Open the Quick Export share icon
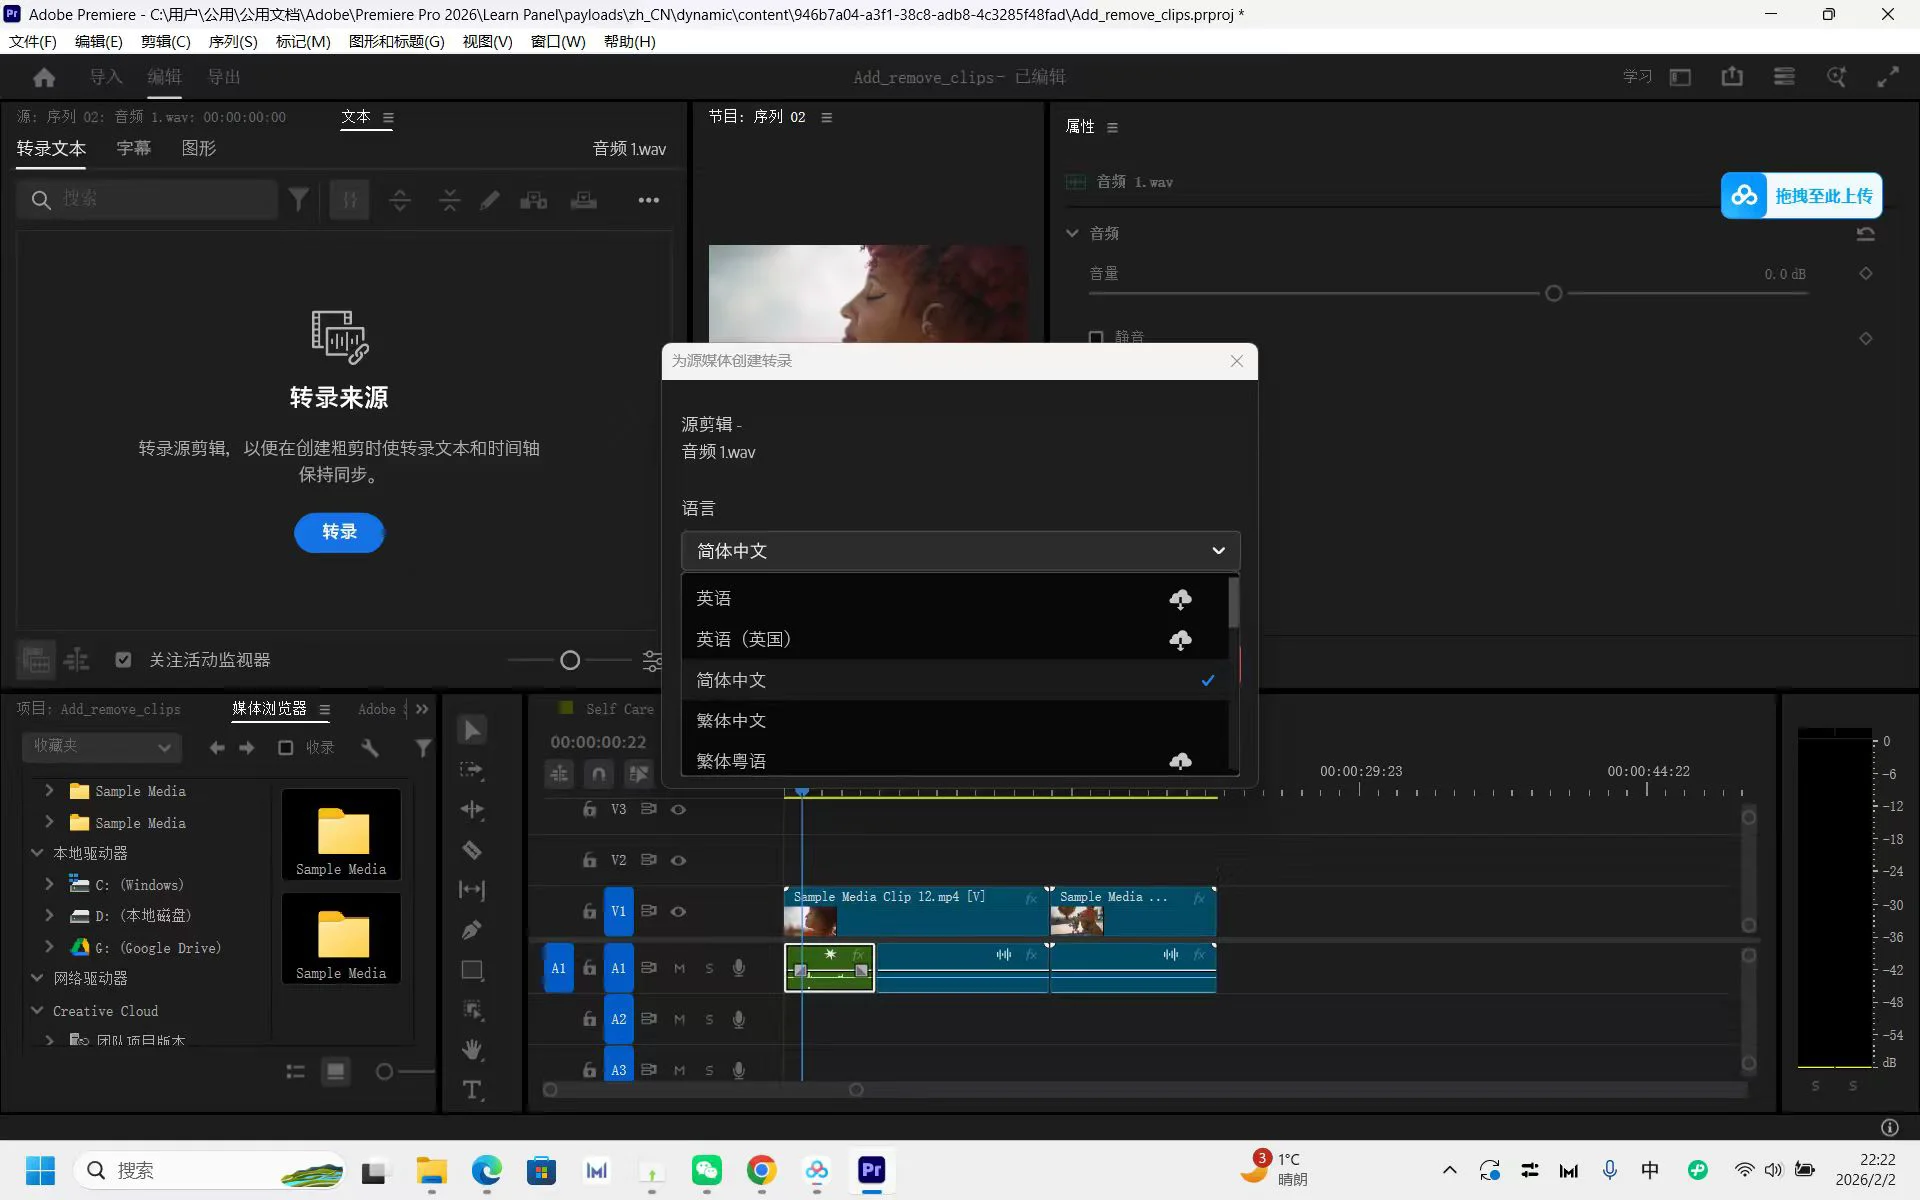The height and width of the screenshot is (1200, 1920). 1732,77
